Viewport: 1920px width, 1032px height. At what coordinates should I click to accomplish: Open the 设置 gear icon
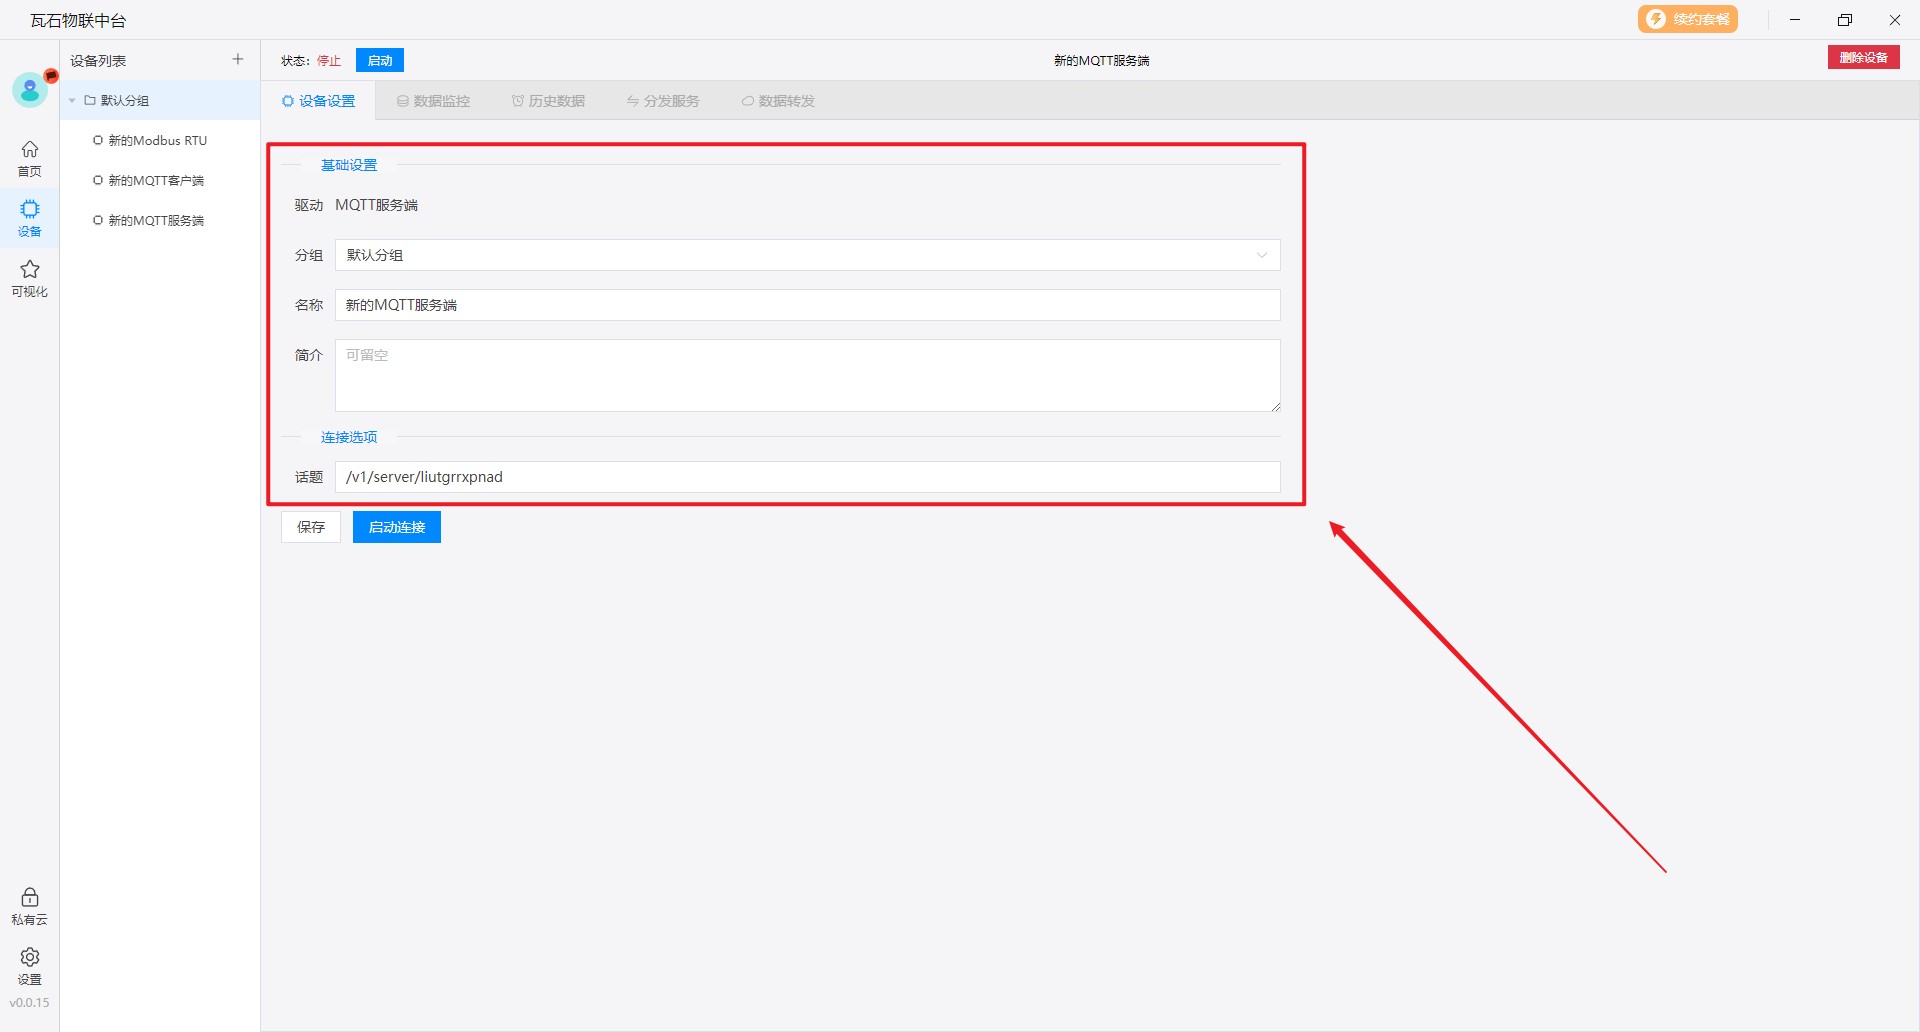click(x=30, y=966)
